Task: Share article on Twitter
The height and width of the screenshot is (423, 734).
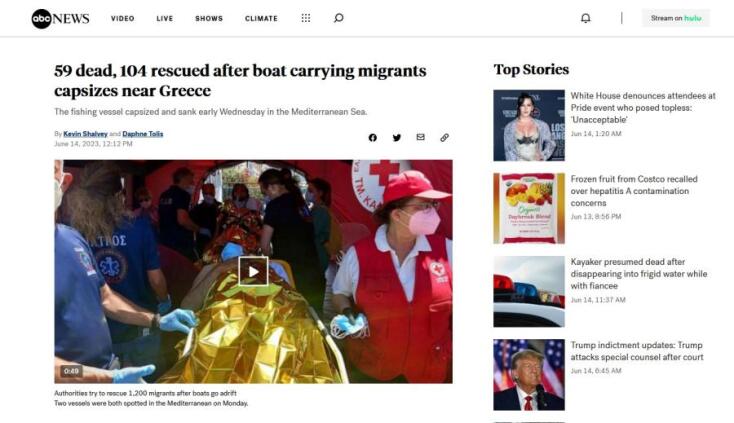Action: click(x=397, y=138)
